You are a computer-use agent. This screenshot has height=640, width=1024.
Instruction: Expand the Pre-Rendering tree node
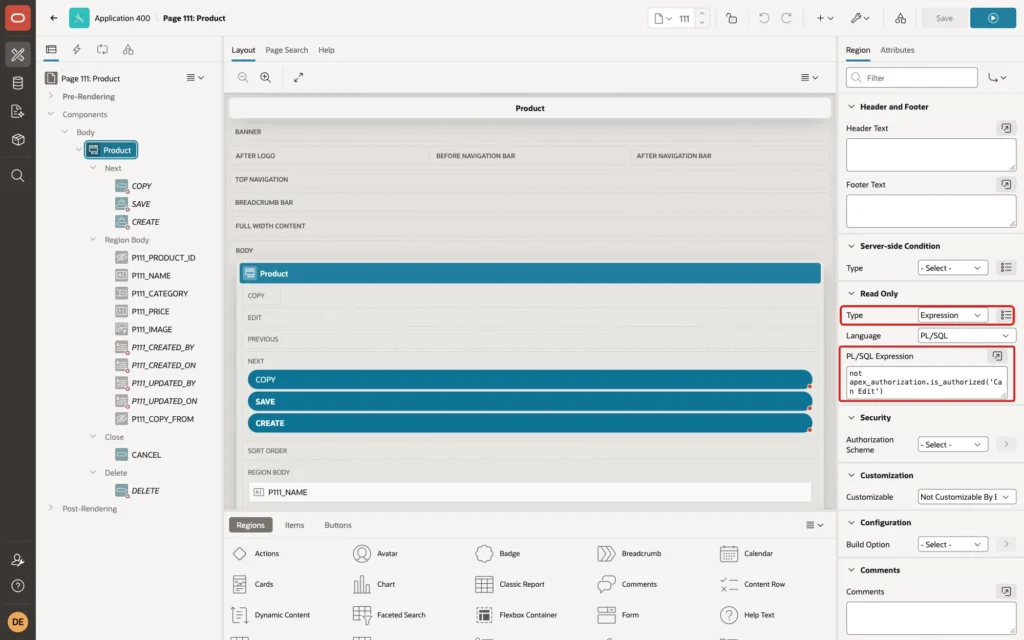click(x=51, y=96)
